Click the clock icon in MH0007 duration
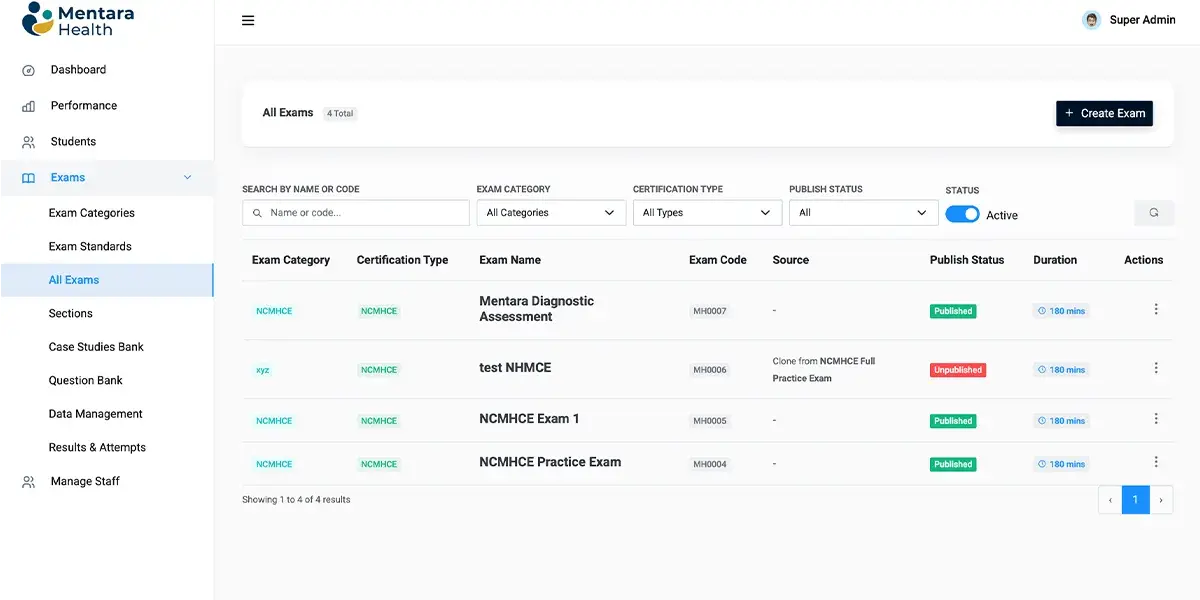 (x=1042, y=311)
